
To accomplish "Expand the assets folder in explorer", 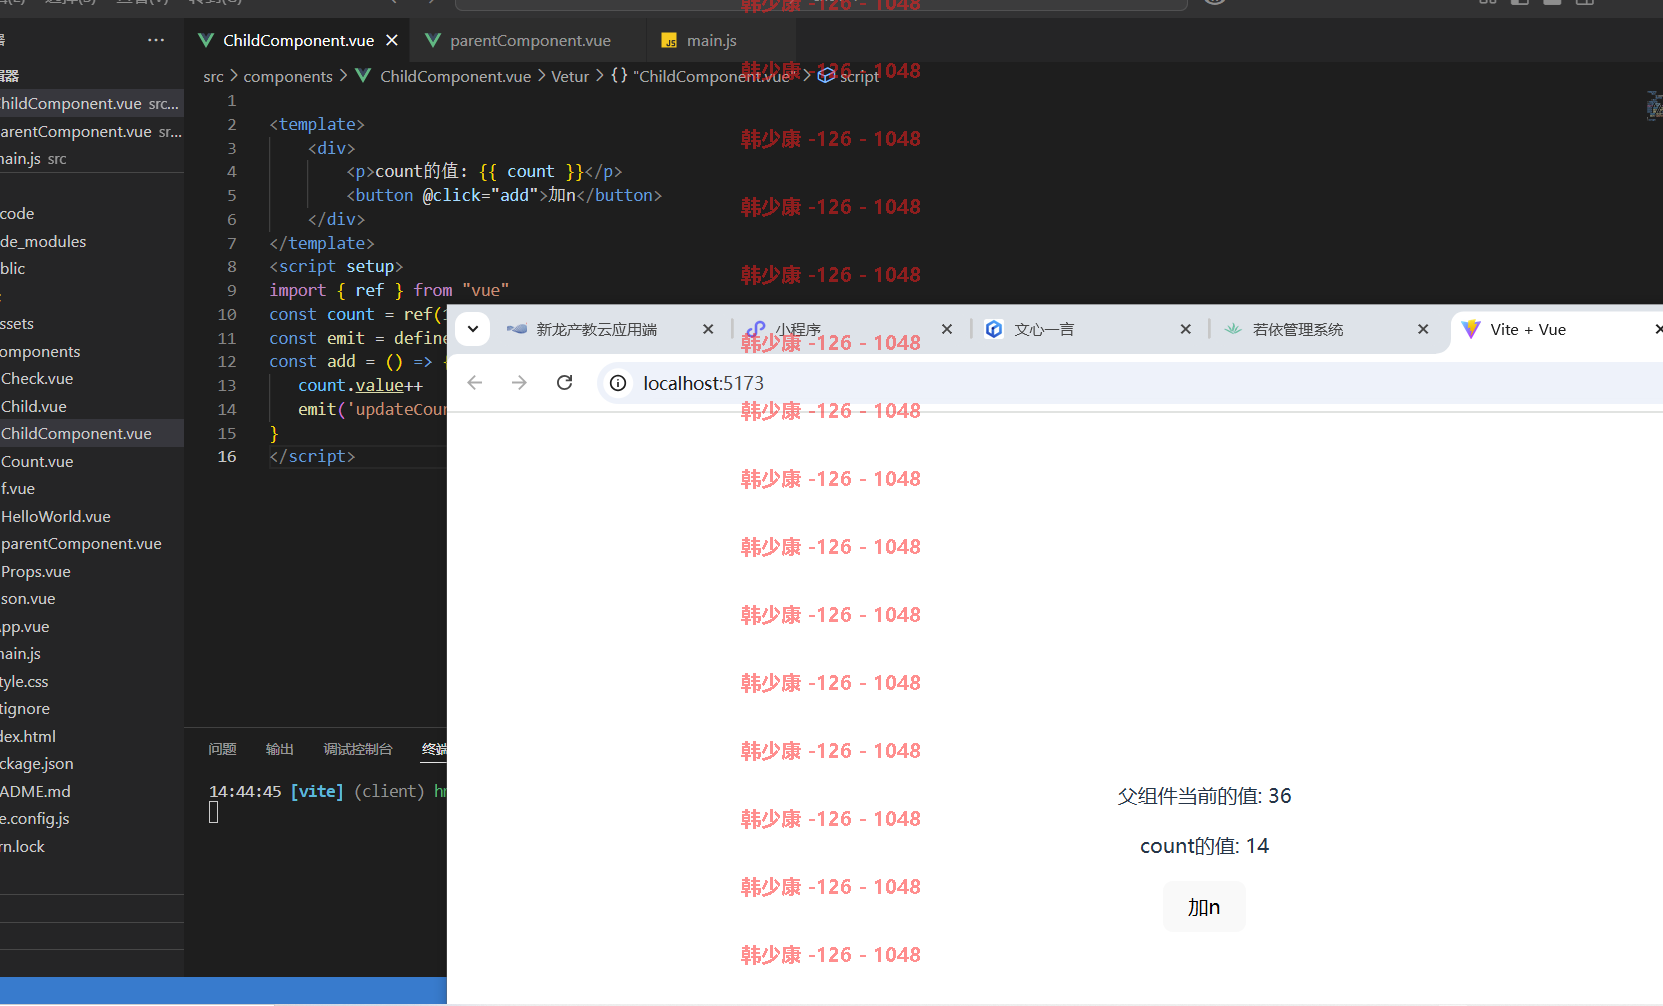I will [91, 323].
